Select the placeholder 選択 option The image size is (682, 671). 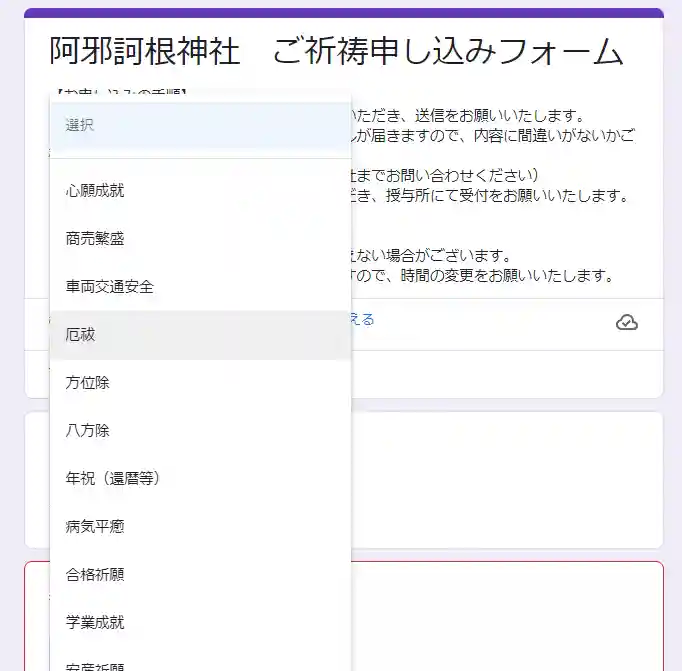coord(200,126)
